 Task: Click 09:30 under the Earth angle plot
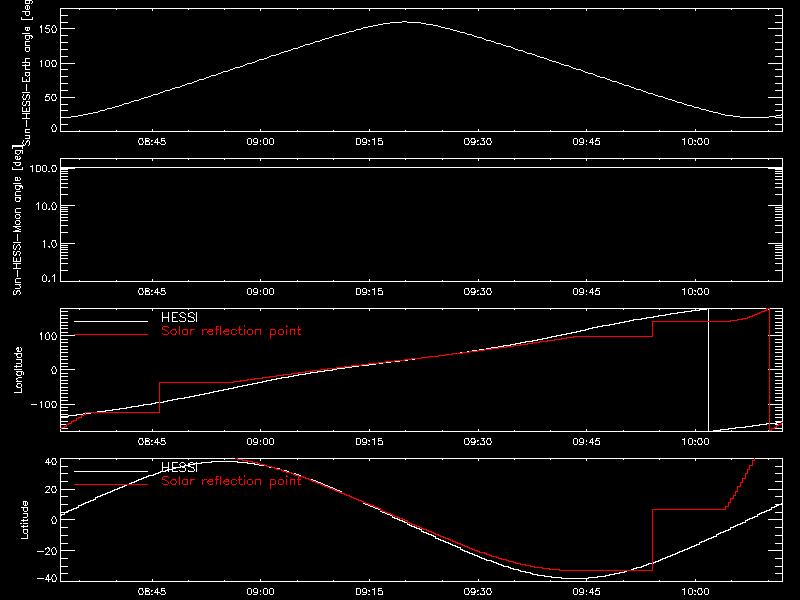click(478, 142)
